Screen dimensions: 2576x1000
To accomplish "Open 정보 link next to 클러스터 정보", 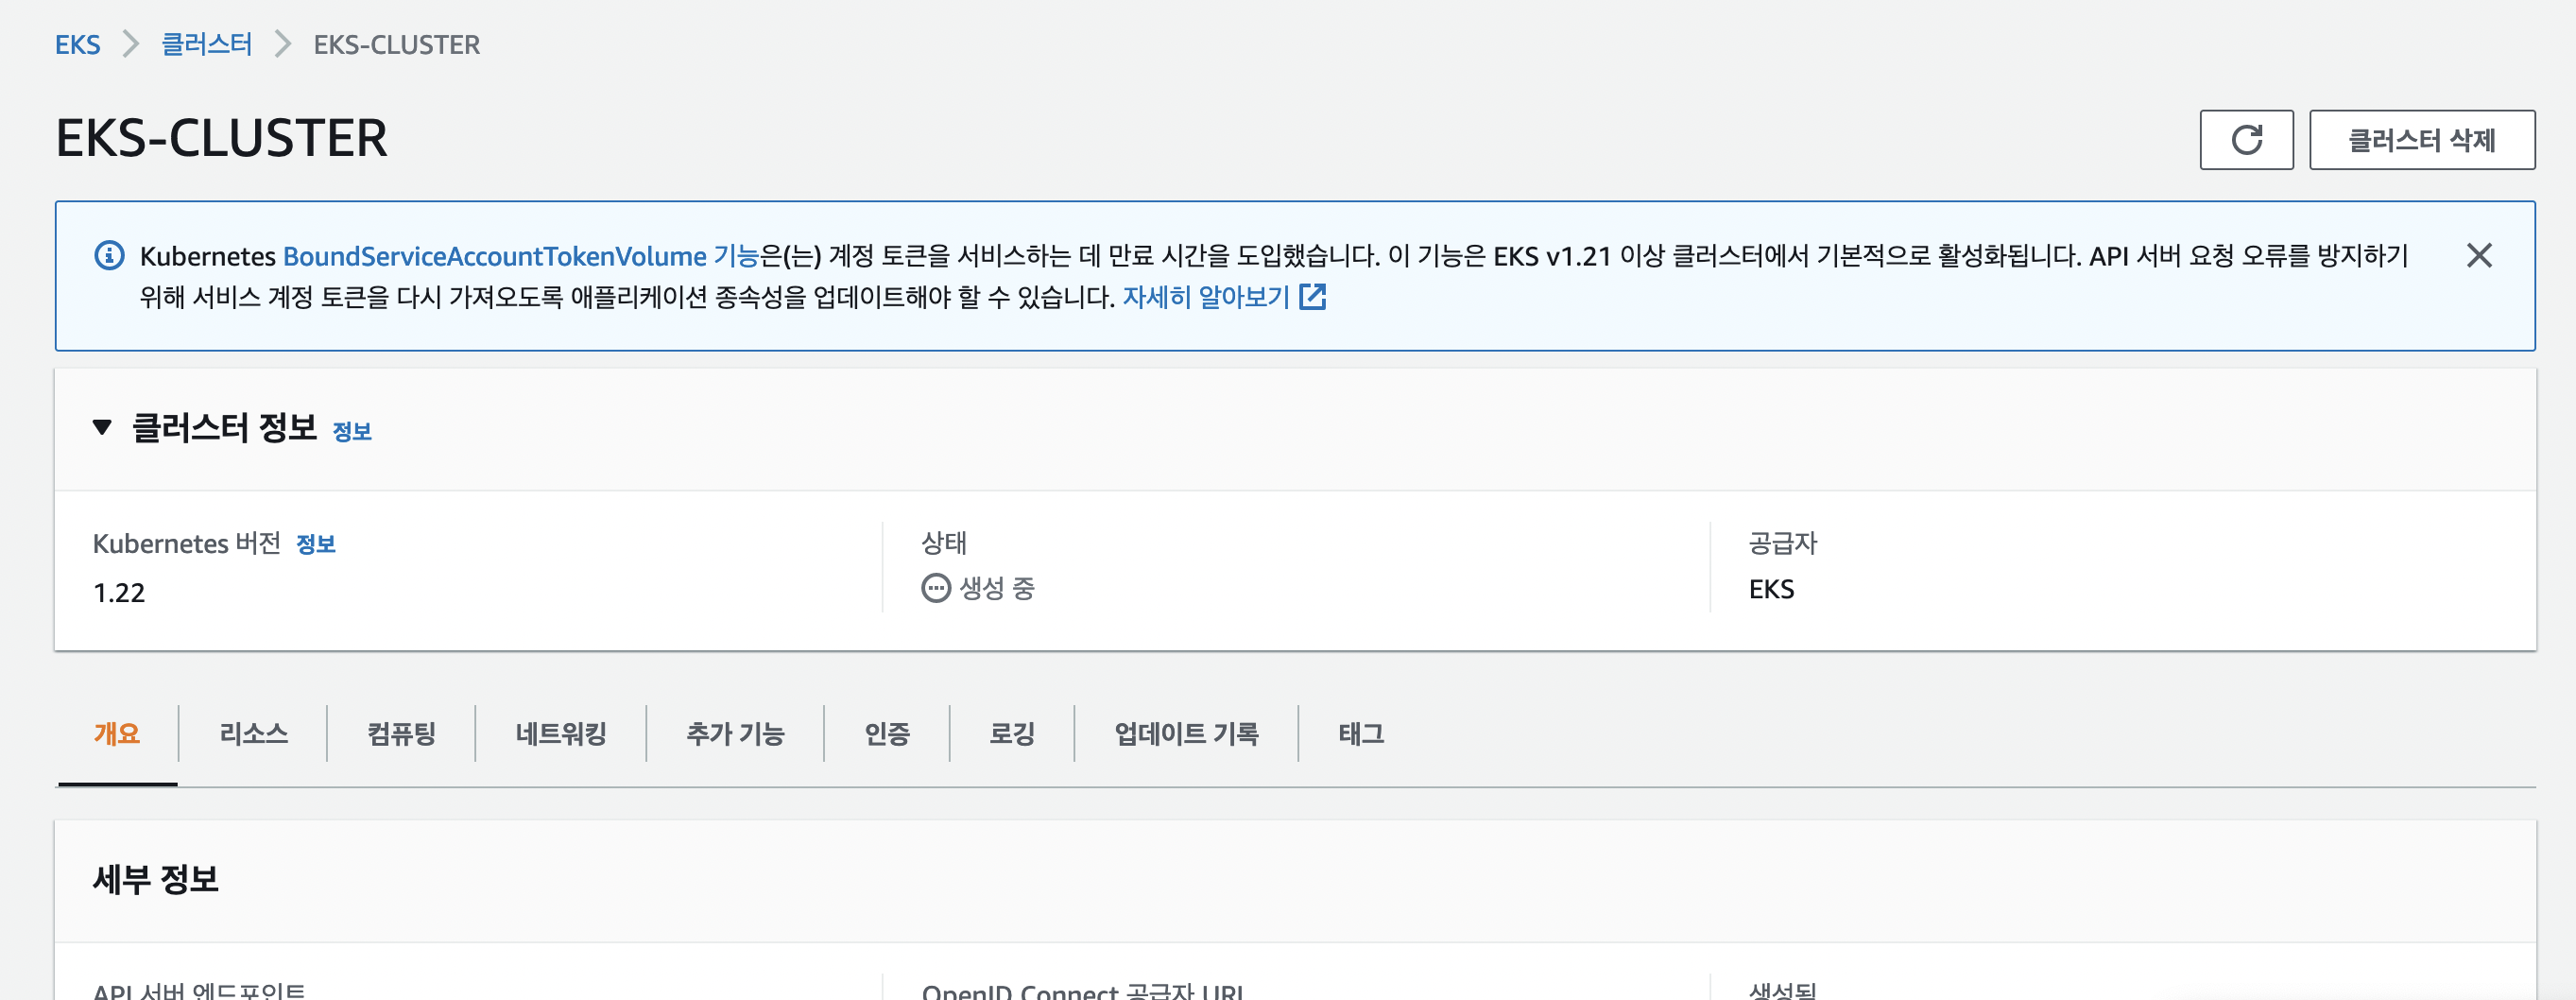I will point(351,432).
